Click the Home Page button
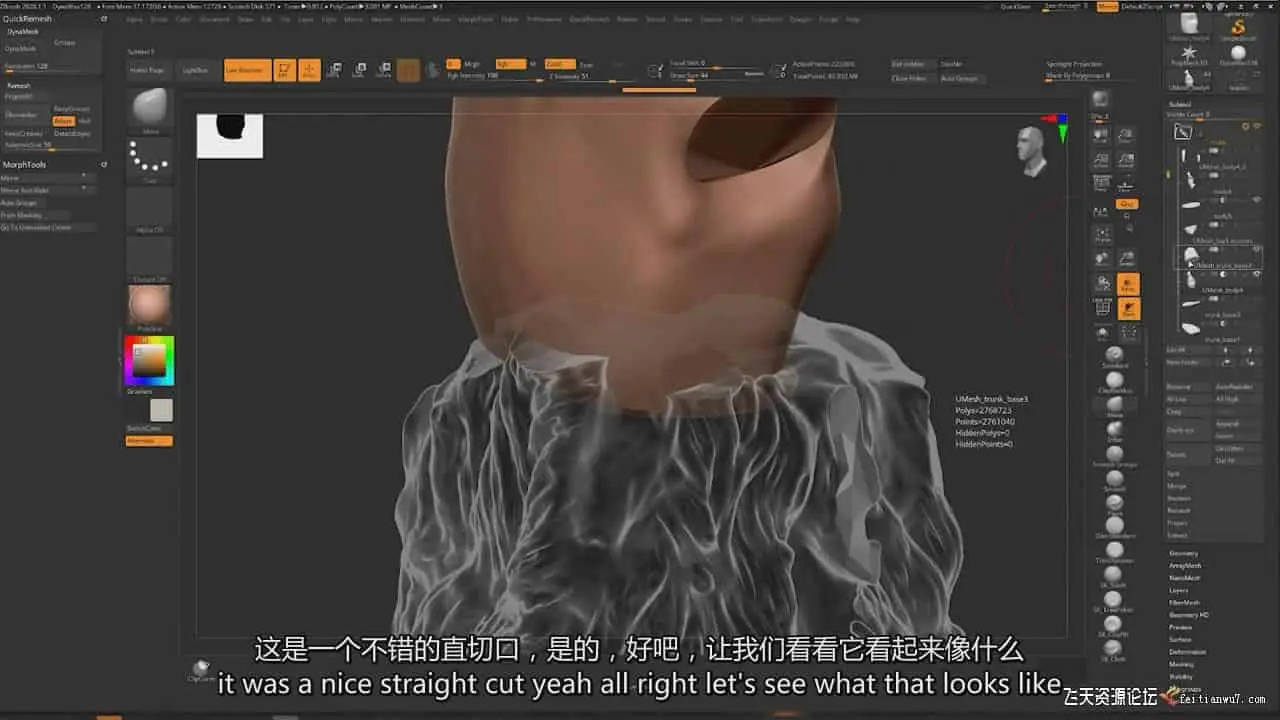 click(146, 70)
